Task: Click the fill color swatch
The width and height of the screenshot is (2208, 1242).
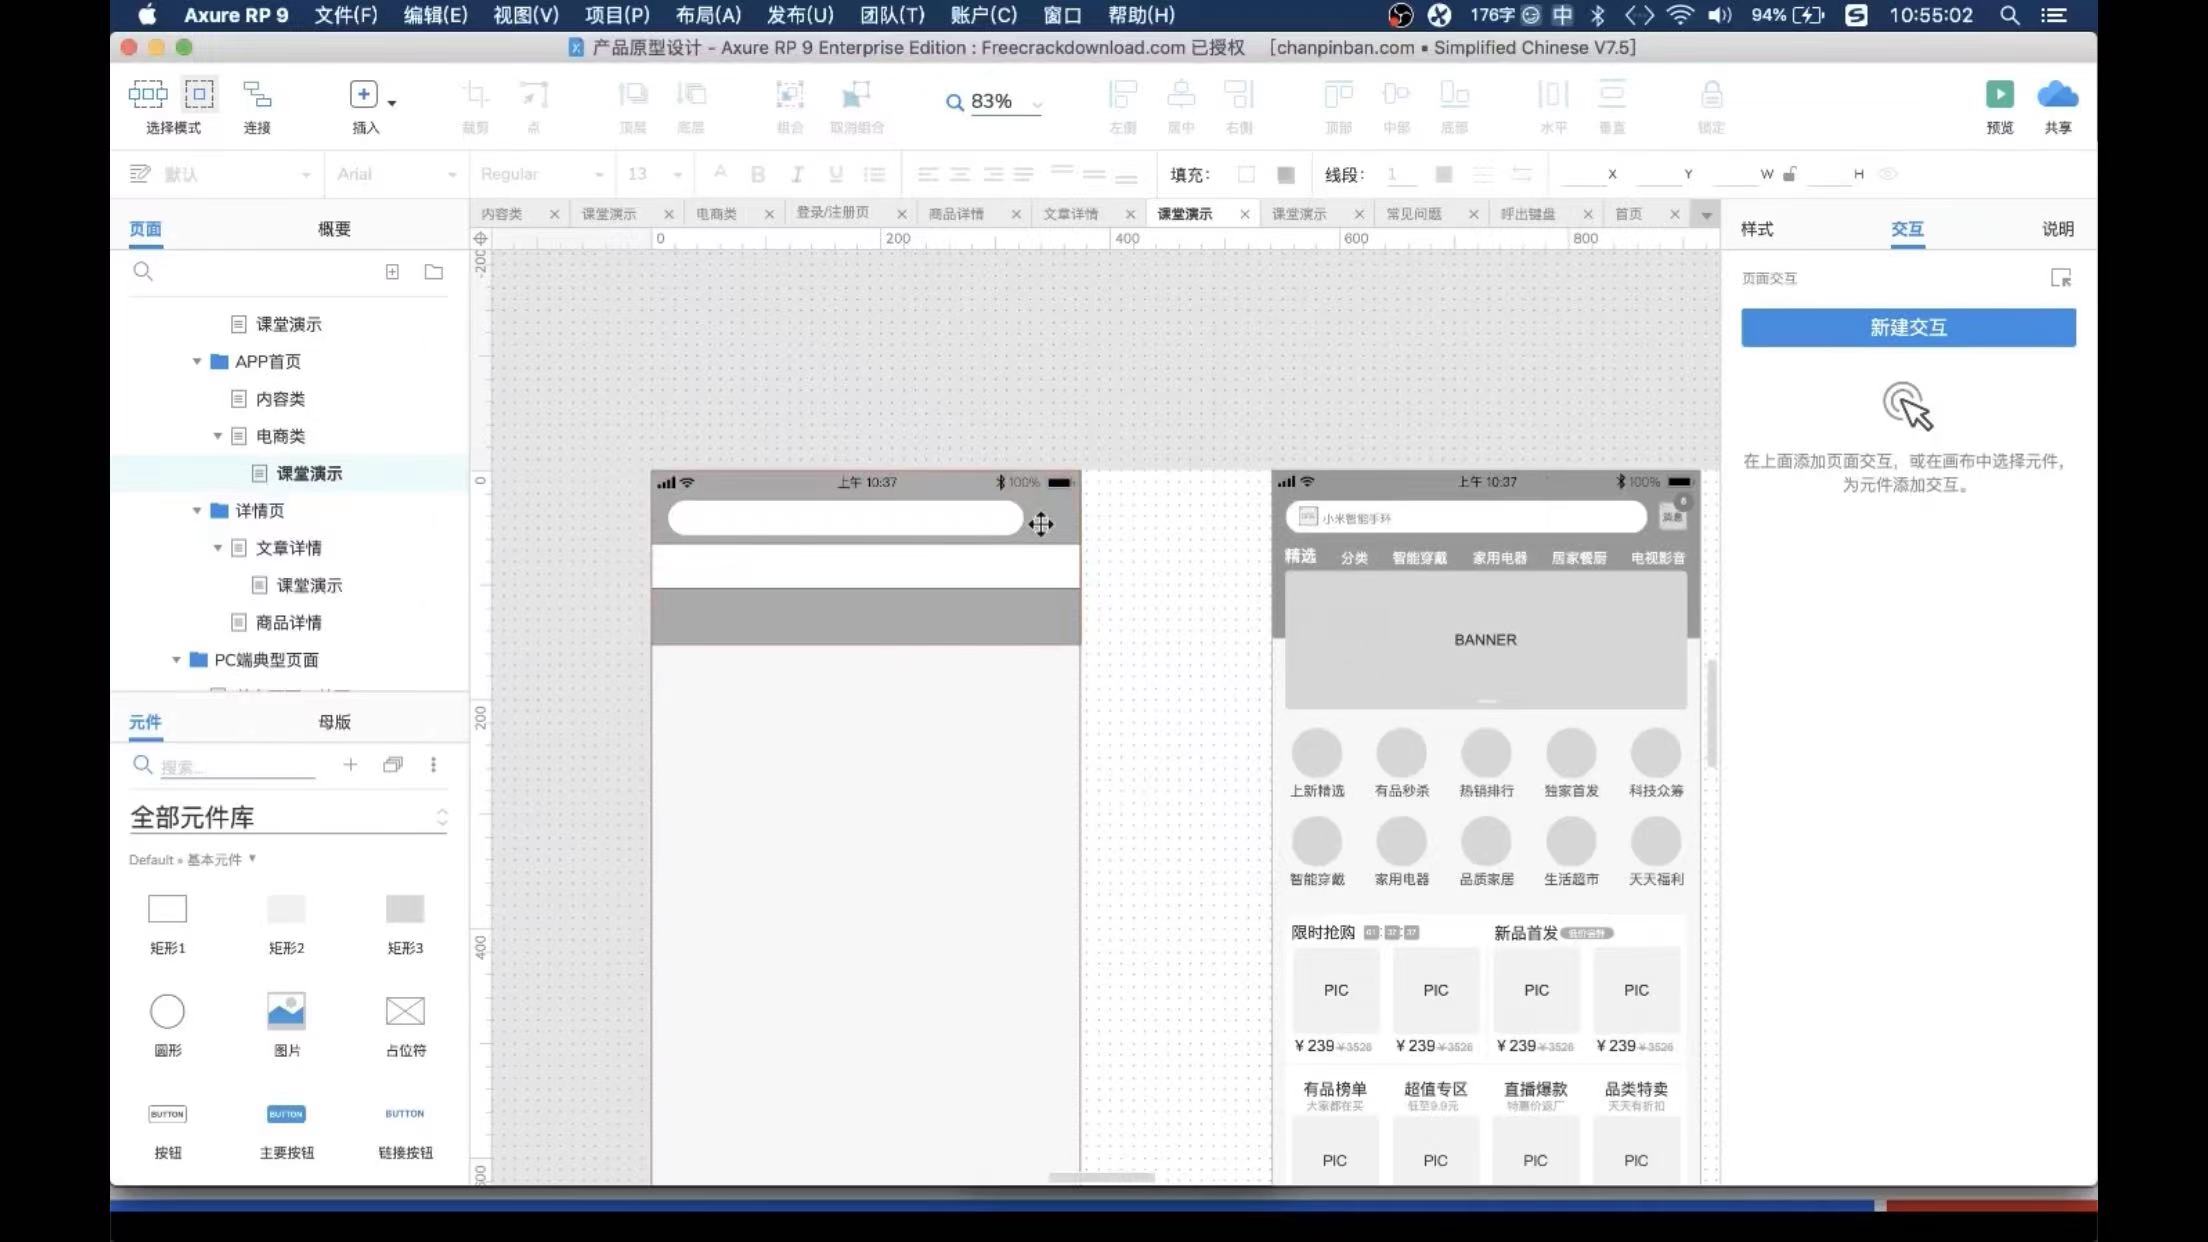Action: click(1246, 175)
